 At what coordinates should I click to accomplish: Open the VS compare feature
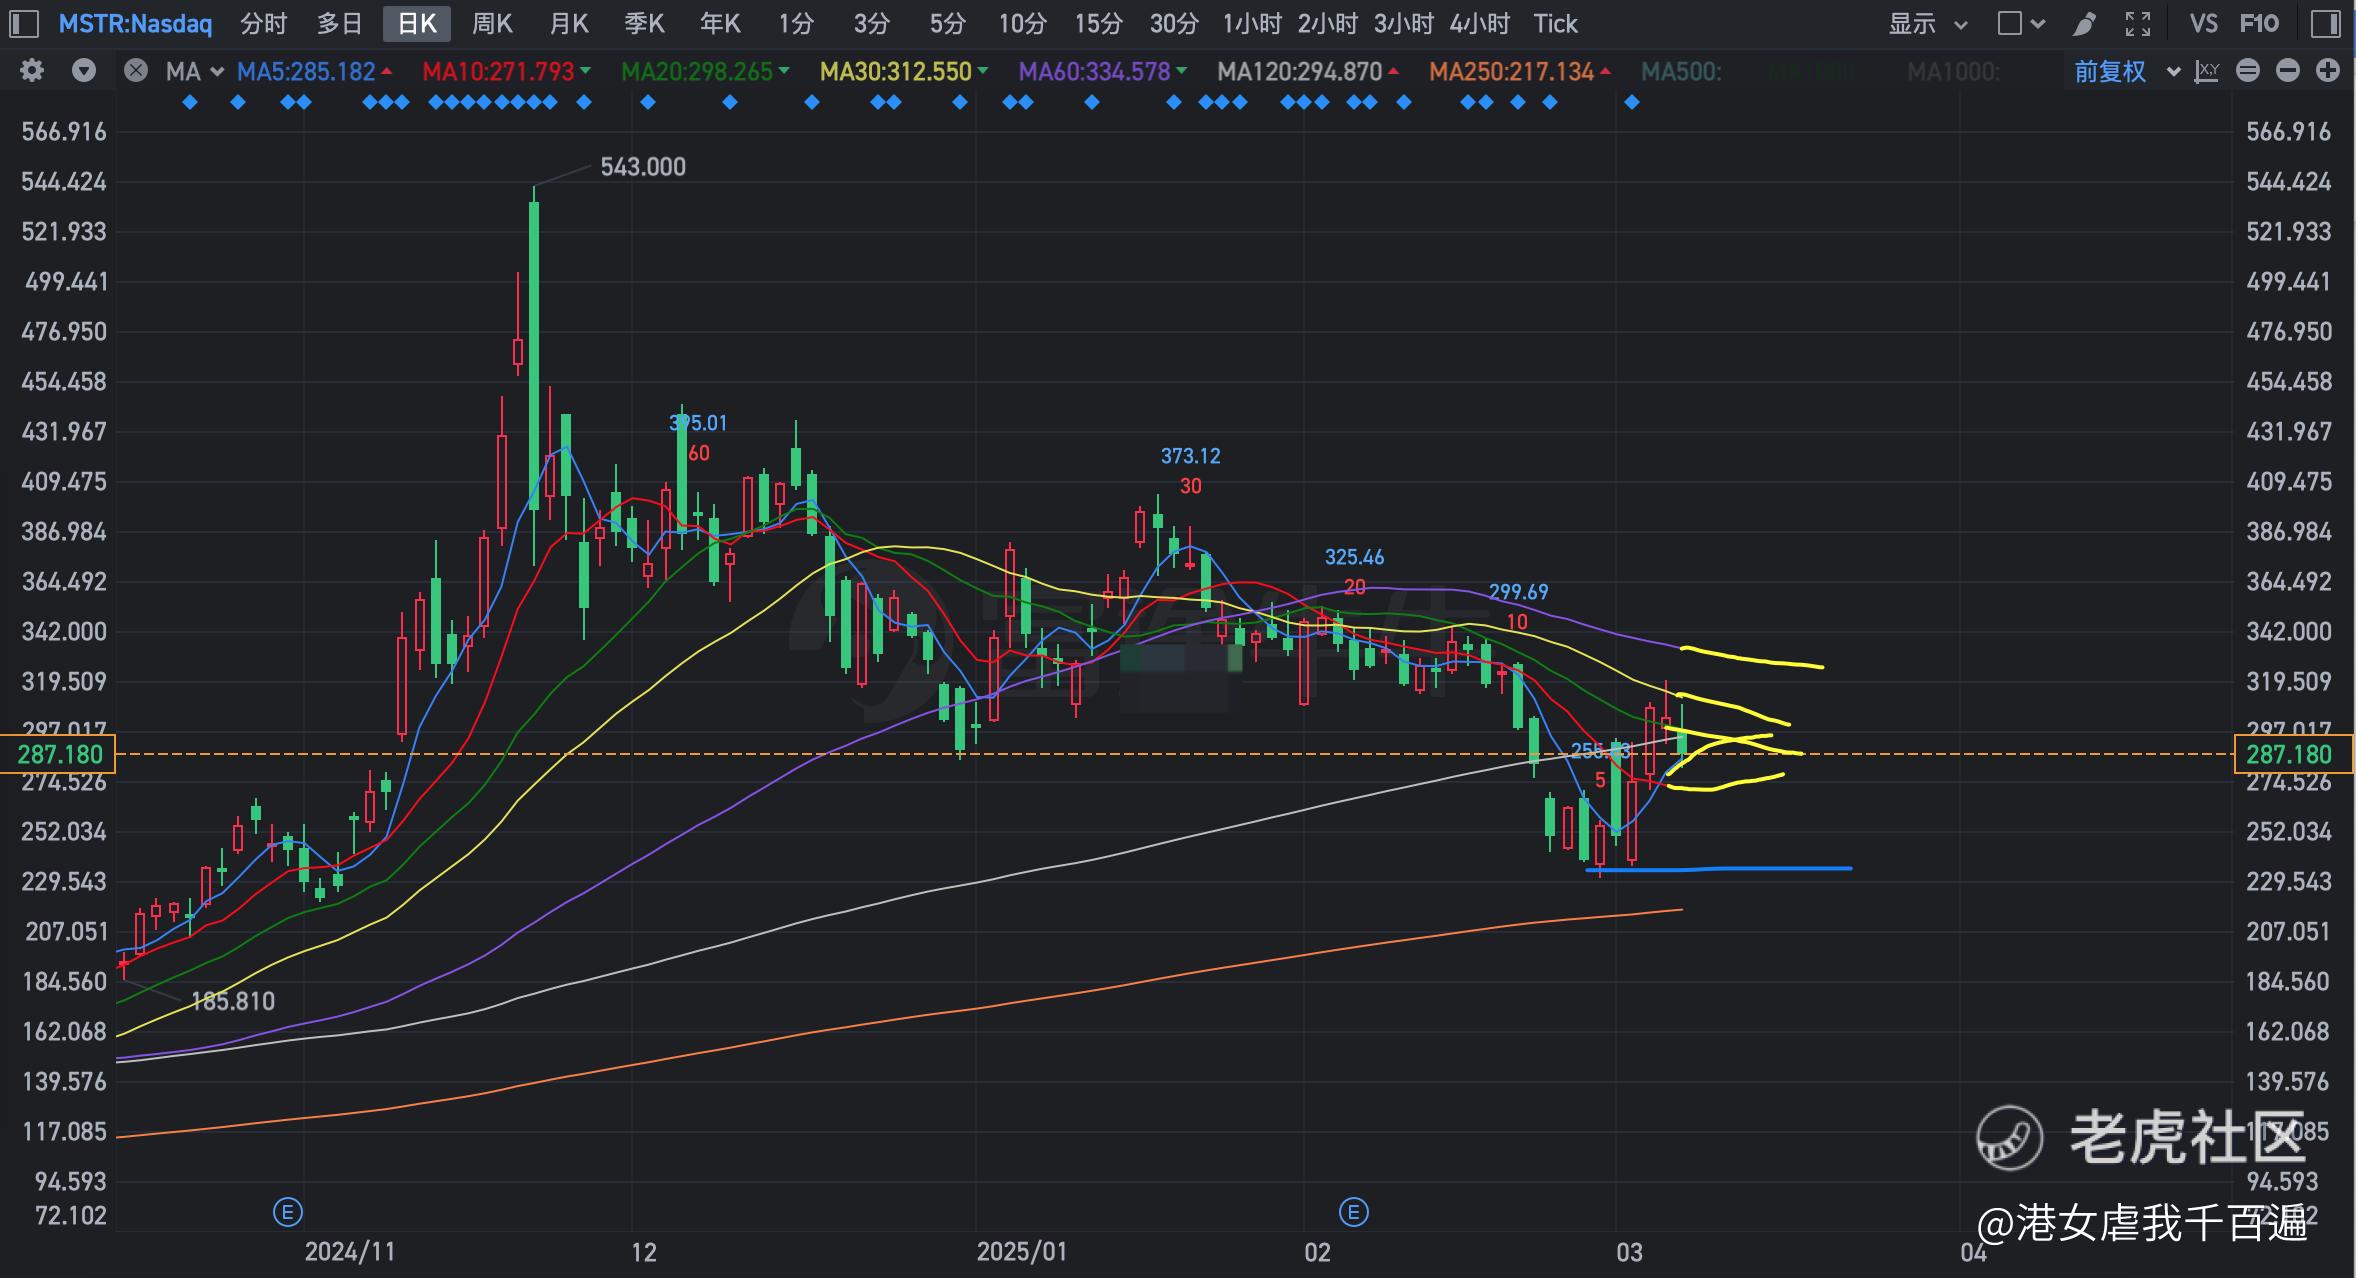click(2203, 23)
